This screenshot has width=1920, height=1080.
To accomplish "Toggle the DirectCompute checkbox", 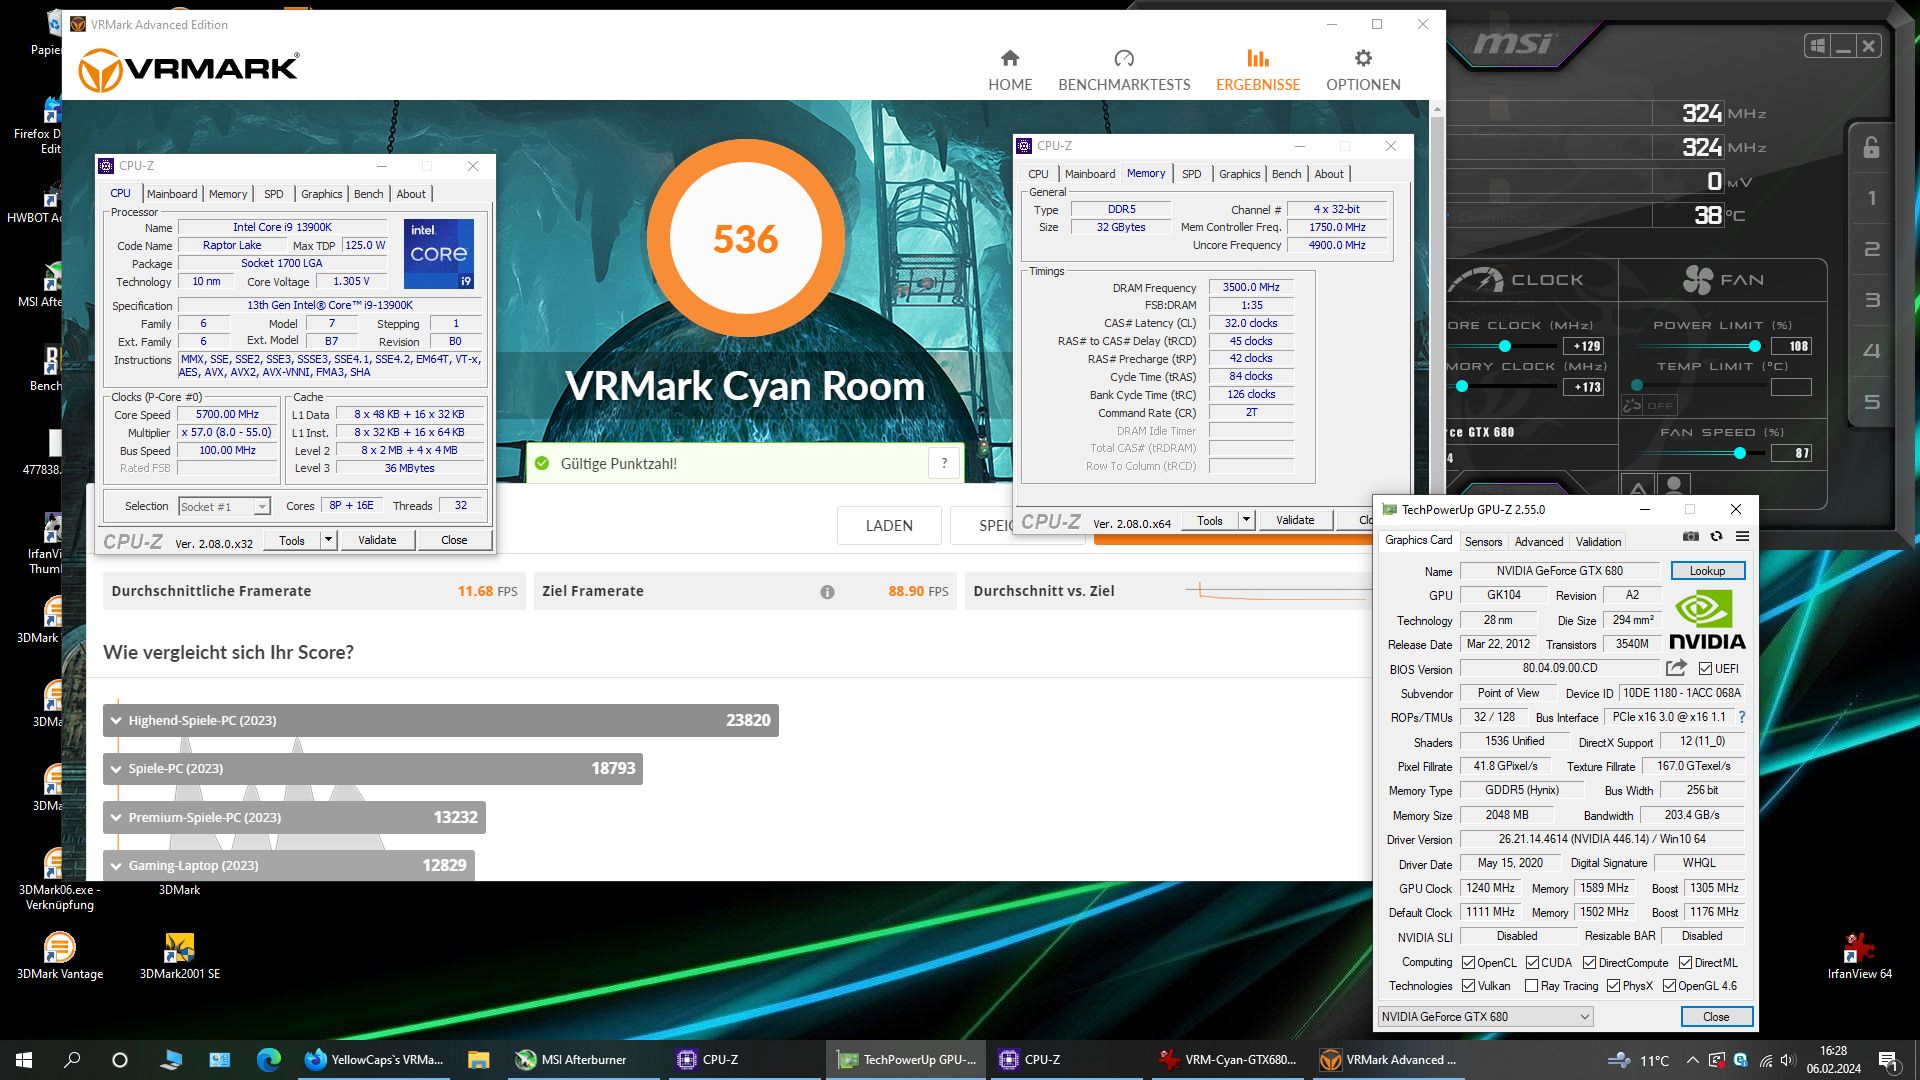I will click(x=1589, y=963).
